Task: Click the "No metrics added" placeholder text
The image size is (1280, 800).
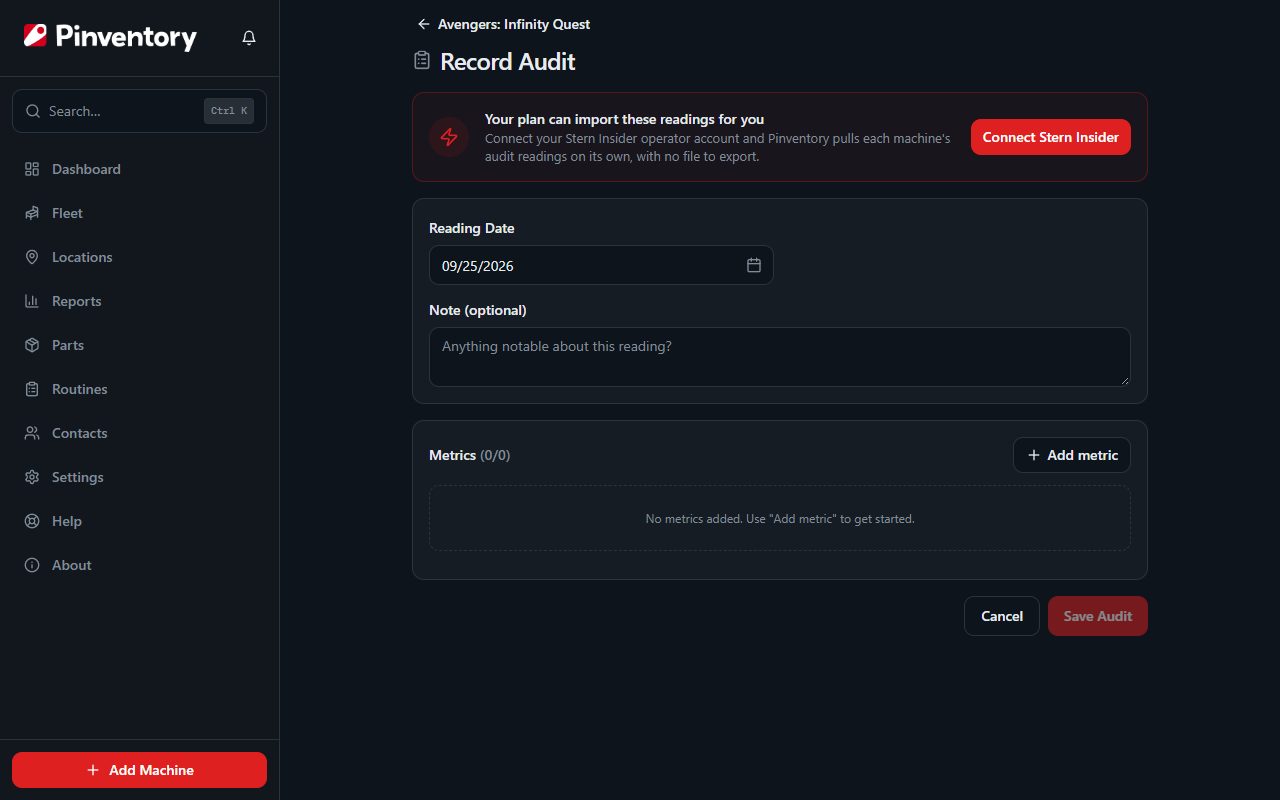Action: [x=780, y=519]
